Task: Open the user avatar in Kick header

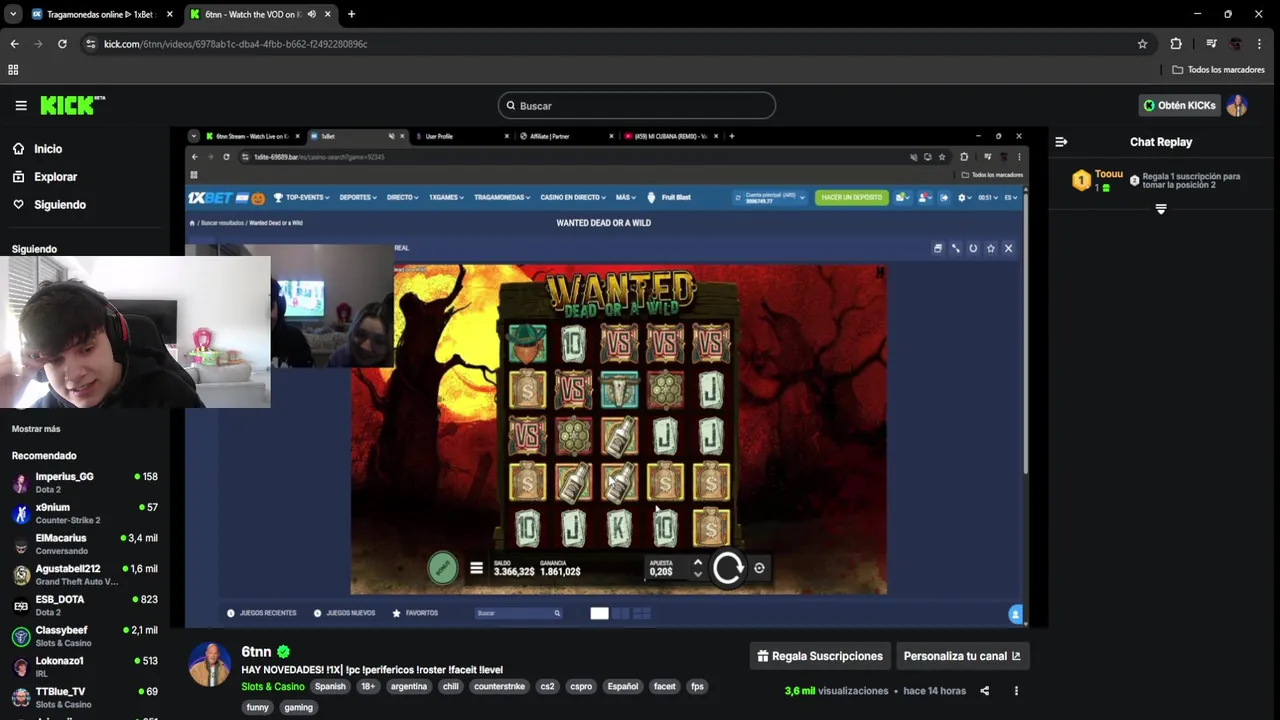Action: coord(1237,105)
